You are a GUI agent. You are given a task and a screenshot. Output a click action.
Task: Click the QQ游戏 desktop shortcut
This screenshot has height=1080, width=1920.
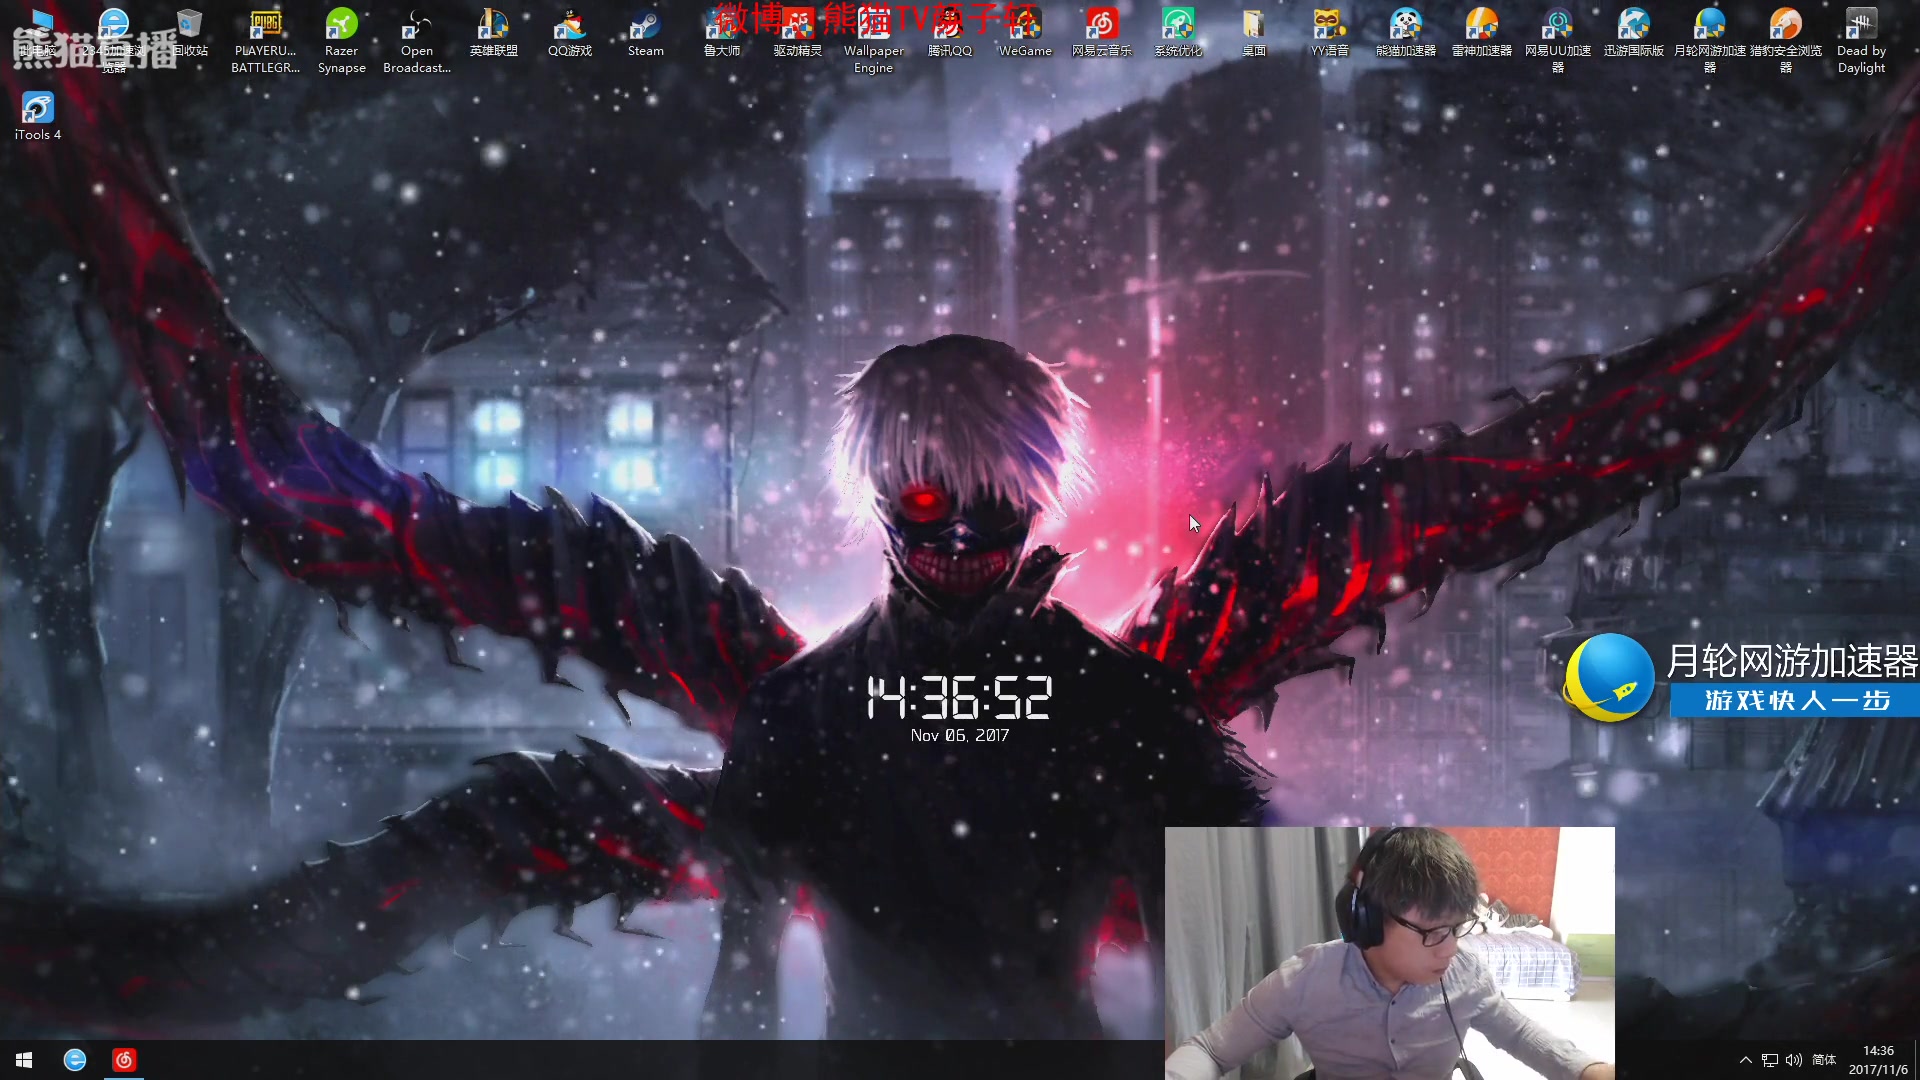tap(570, 33)
